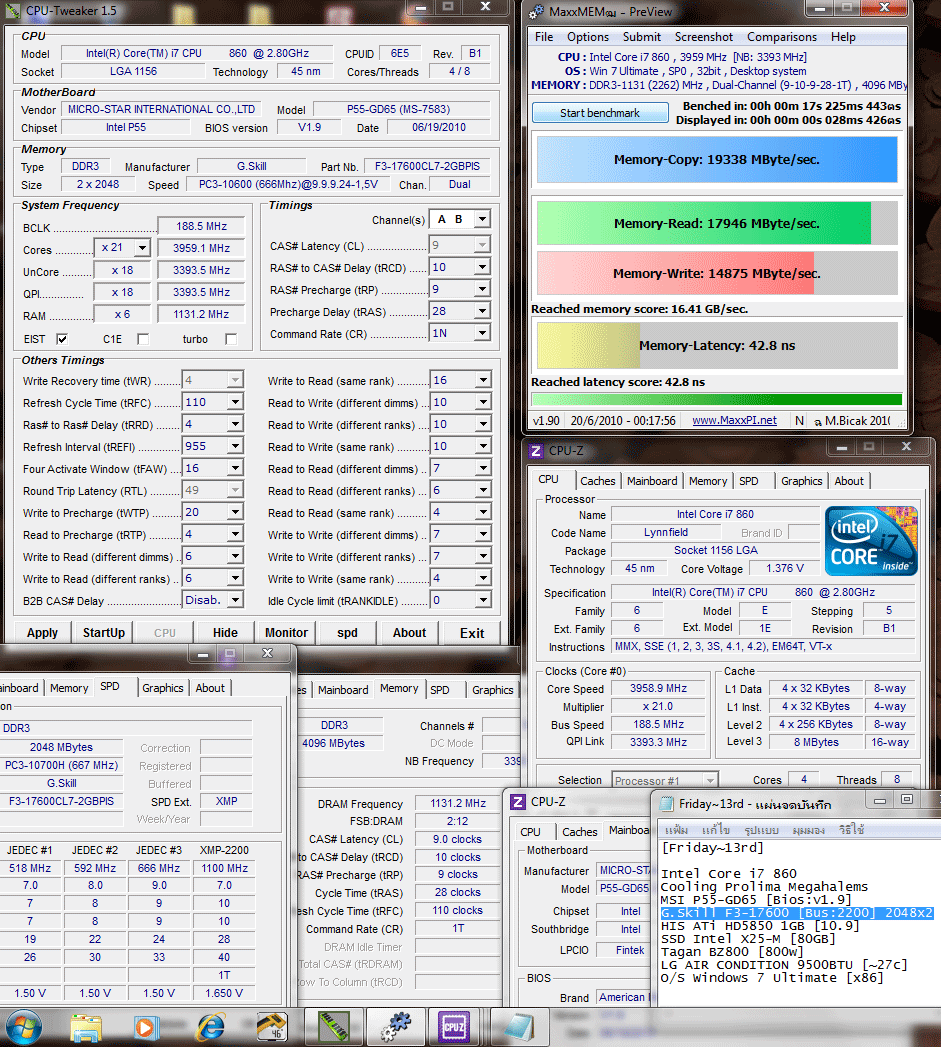Open the Channel(s) A B dropdown
The image size is (941, 1047).
tap(482, 219)
